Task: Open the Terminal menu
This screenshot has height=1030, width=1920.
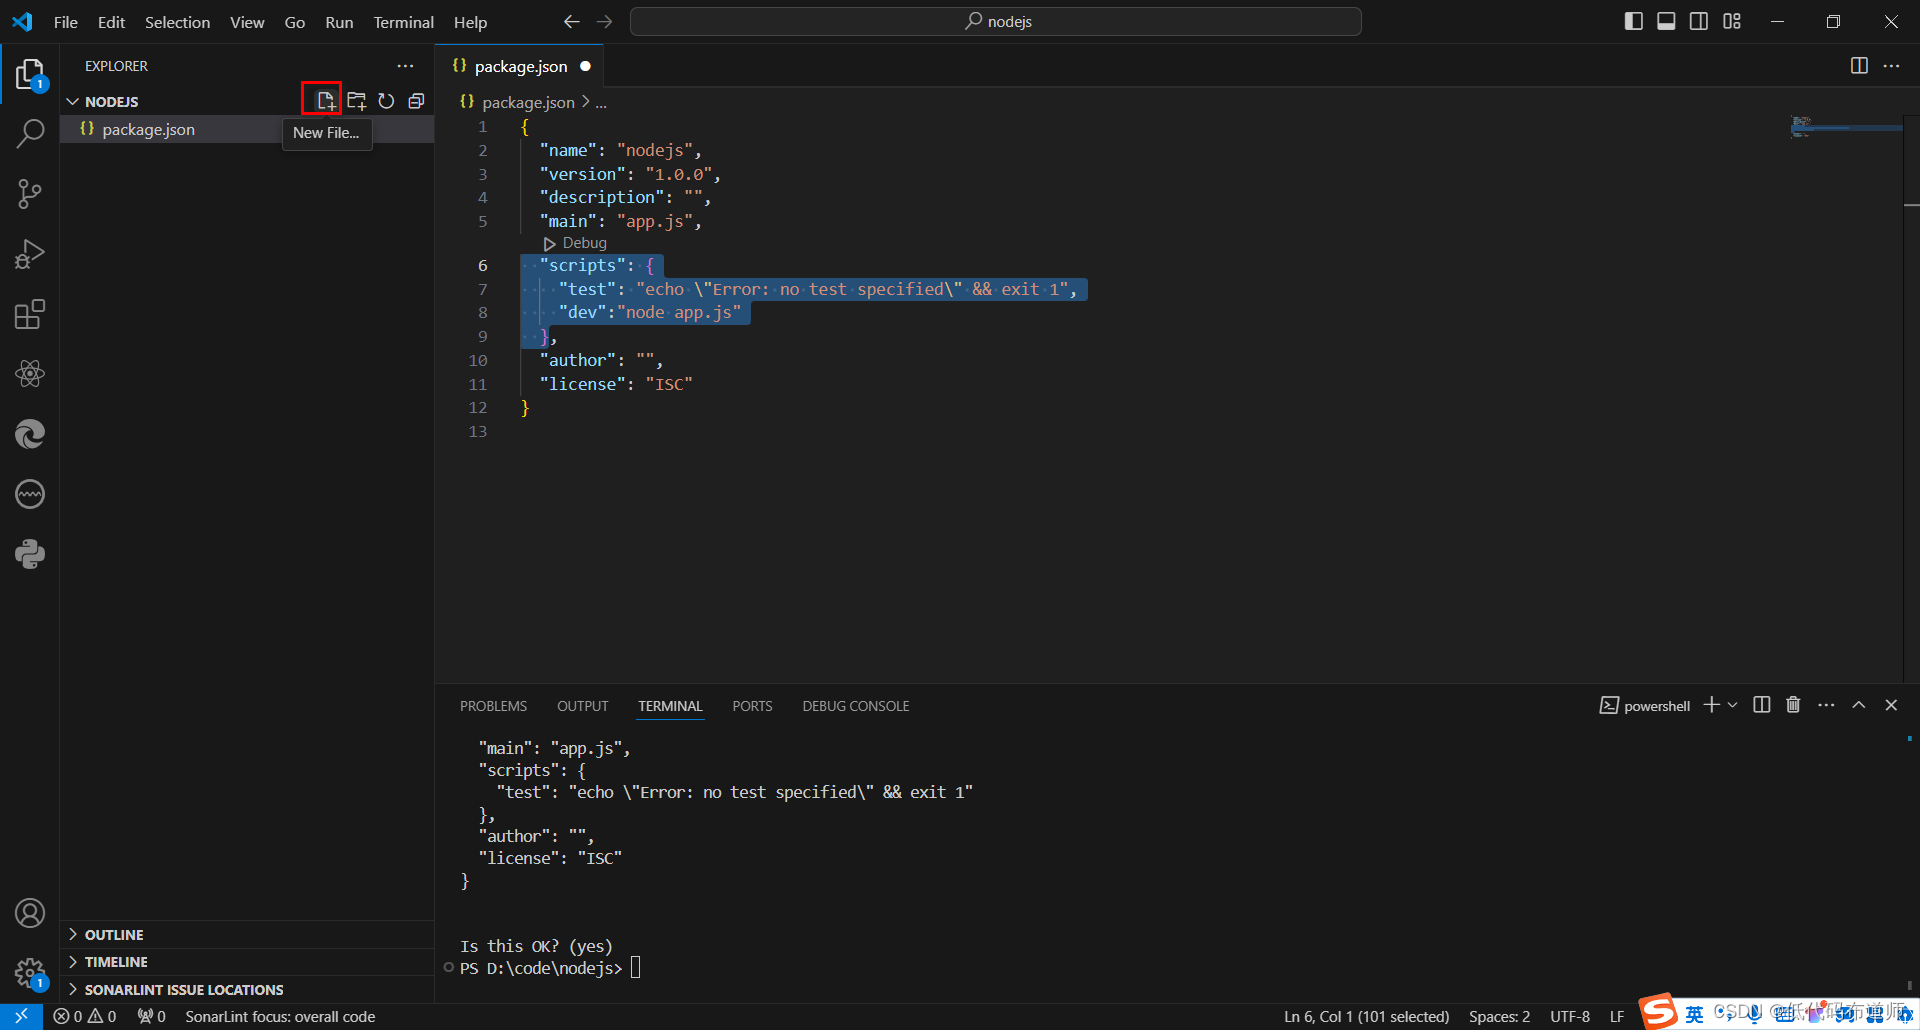Action: [404, 22]
